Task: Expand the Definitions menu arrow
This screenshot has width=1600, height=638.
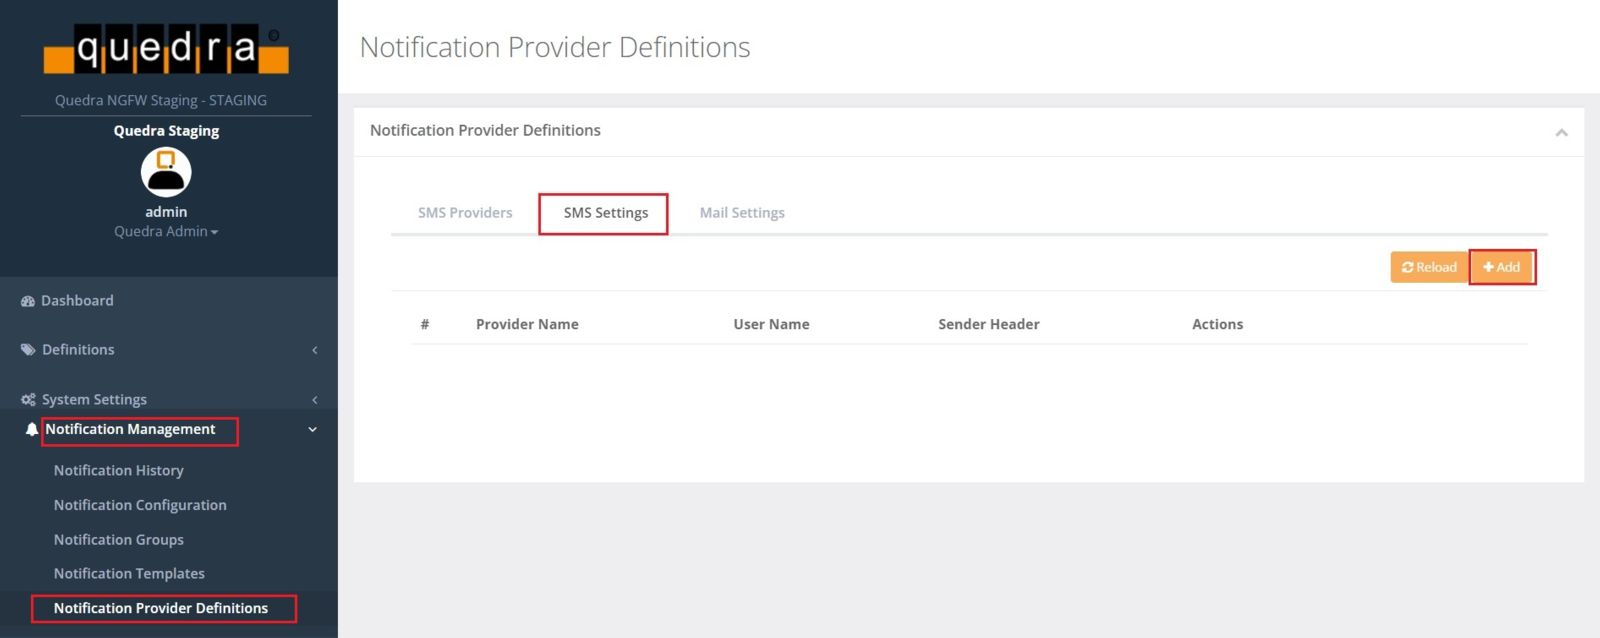Action: (314, 350)
